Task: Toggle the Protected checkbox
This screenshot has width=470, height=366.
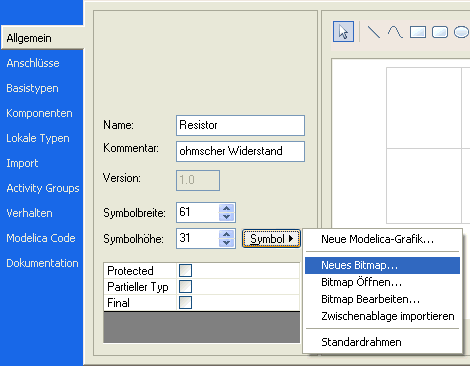Action: (185, 270)
